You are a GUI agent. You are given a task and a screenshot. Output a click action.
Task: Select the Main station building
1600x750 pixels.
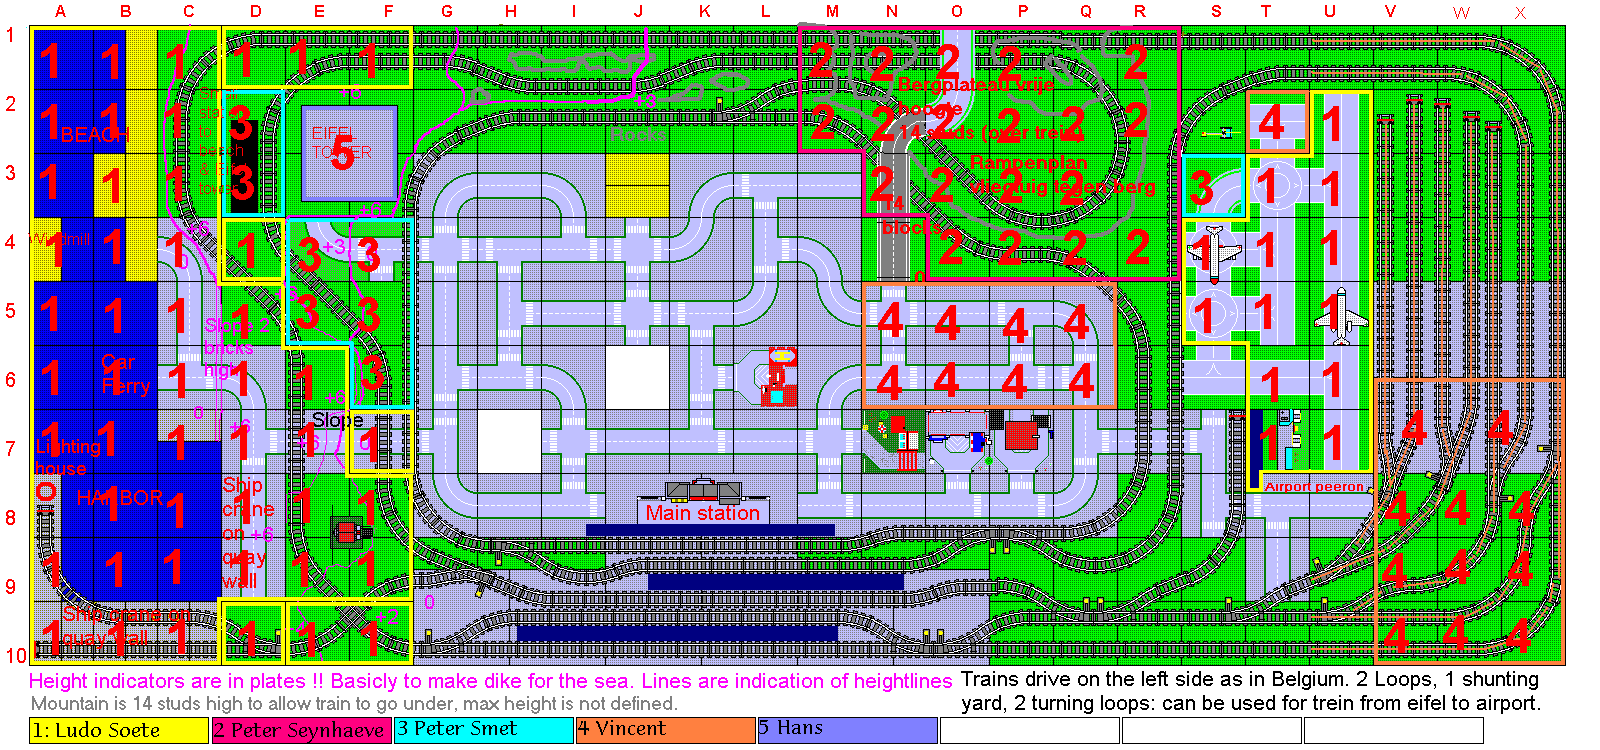pyautogui.click(x=703, y=490)
